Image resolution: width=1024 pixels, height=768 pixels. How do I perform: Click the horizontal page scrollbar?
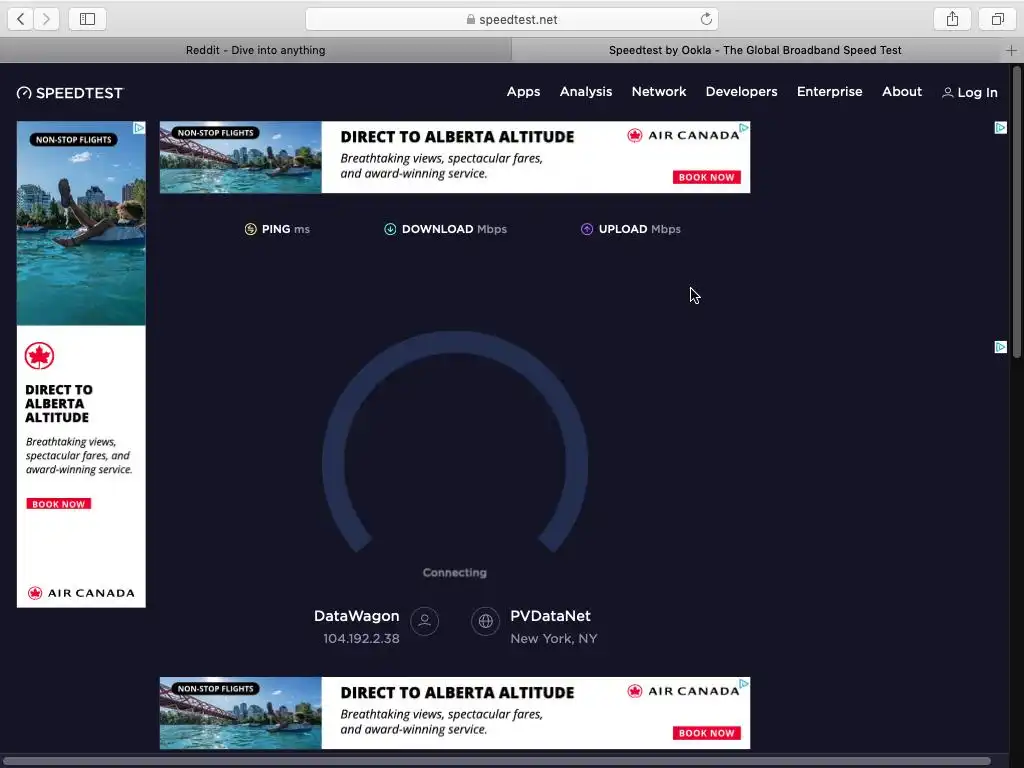click(496, 761)
